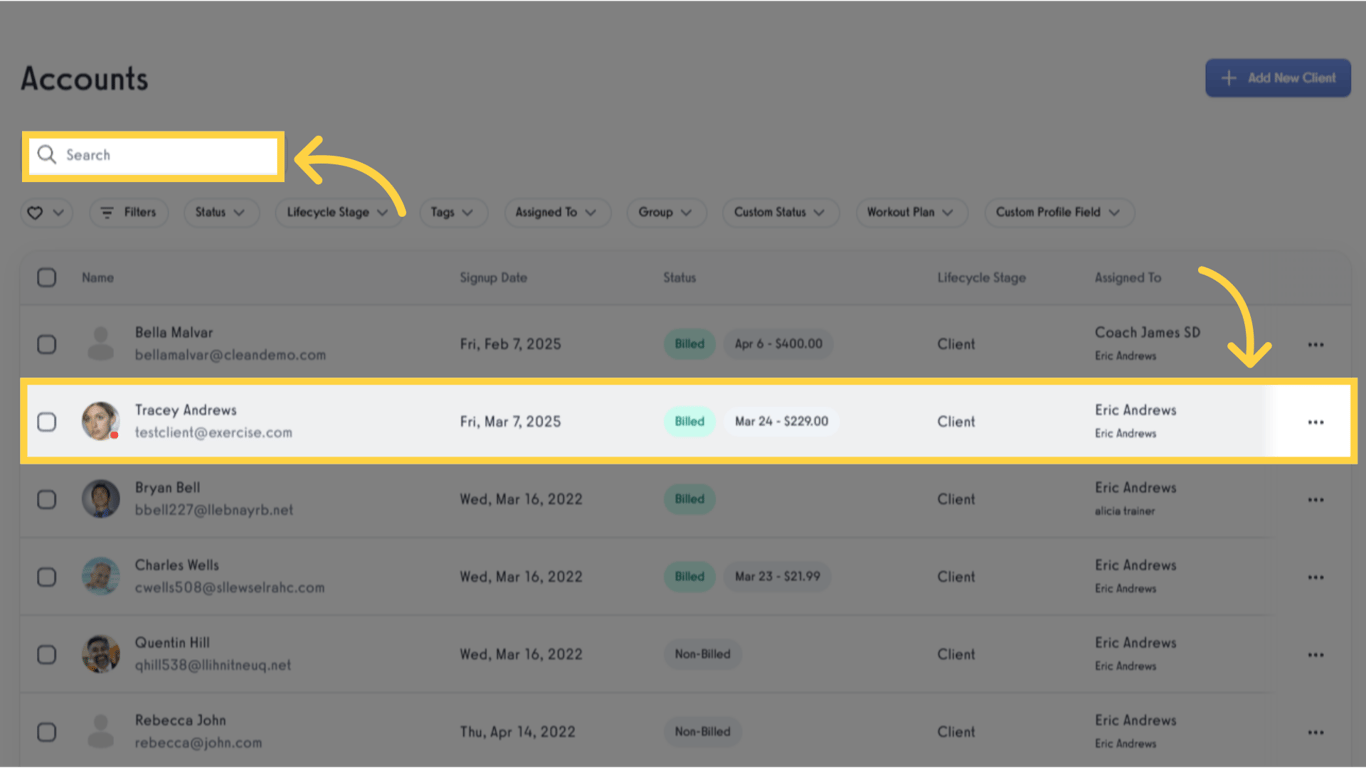Click the Add New Client button
The image size is (1366, 768).
point(1278,77)
